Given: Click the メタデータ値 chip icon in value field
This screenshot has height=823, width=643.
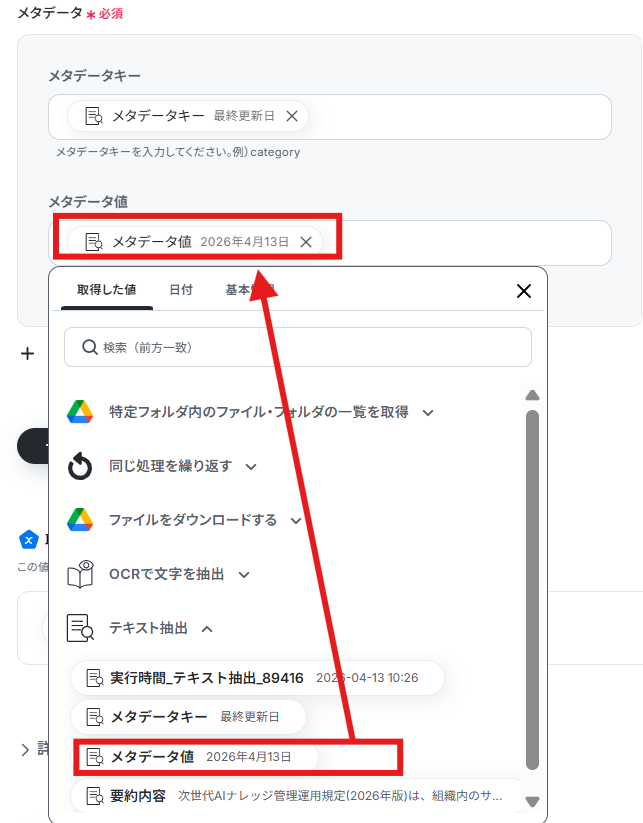Looking at the screenshot, I should point(94,242).
